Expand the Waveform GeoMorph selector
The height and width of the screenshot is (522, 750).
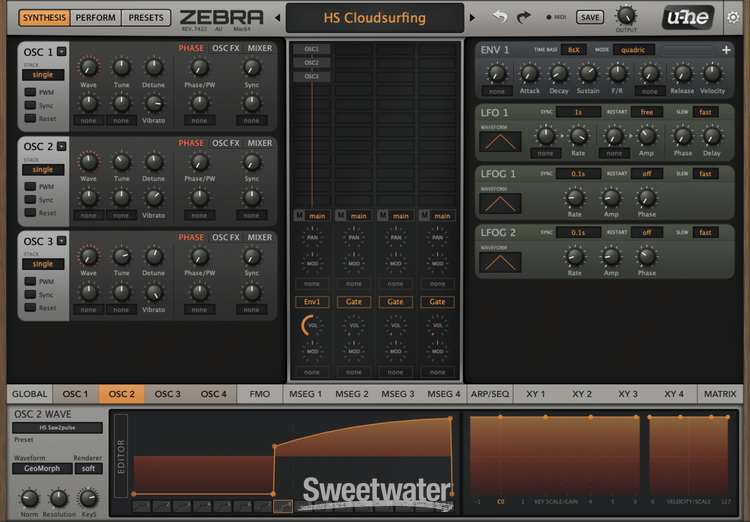pyautogui.click(x=43, y=467)
